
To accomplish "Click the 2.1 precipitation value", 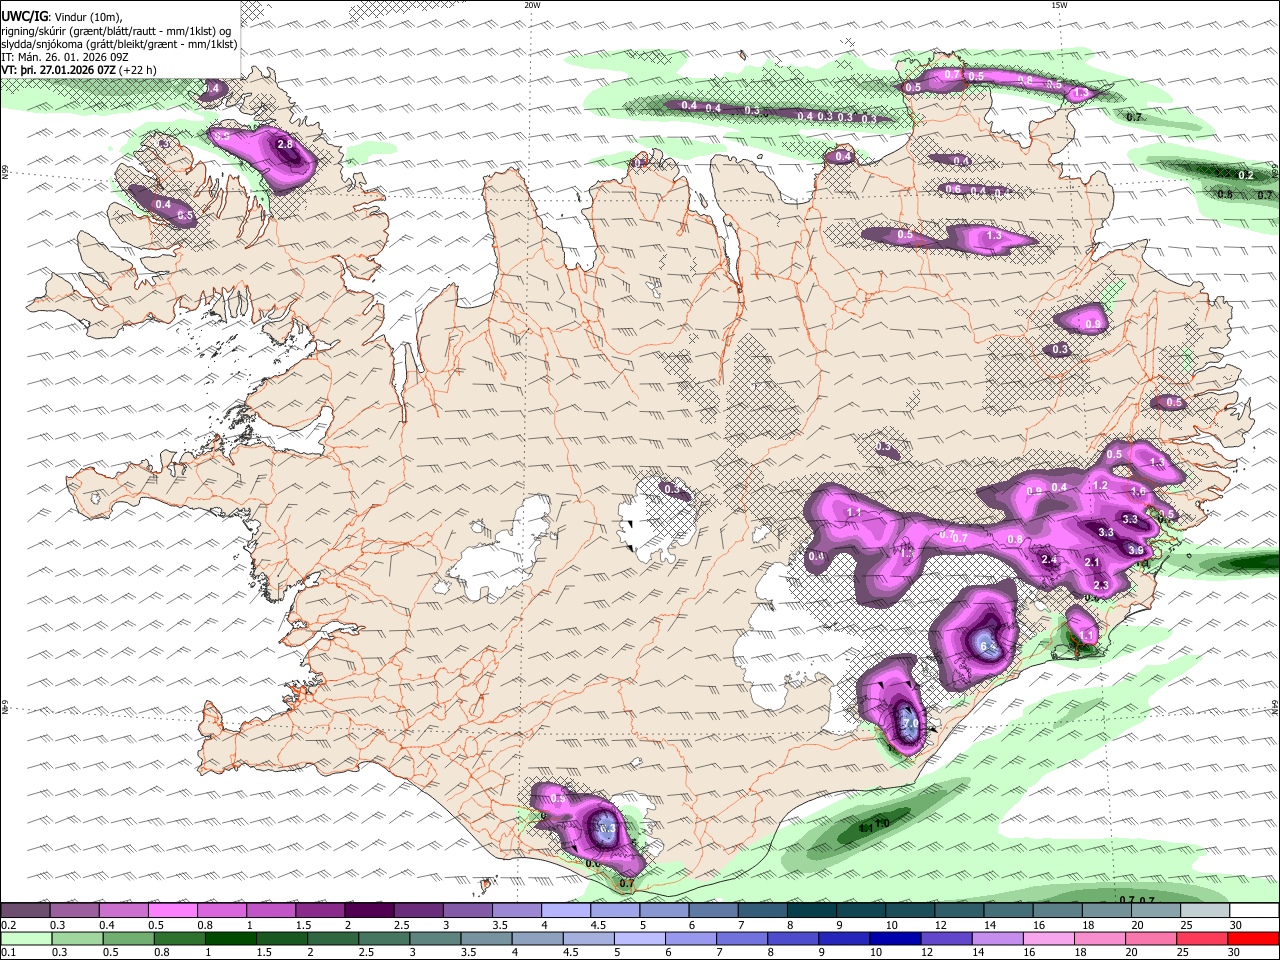I will coord(1093,563).
